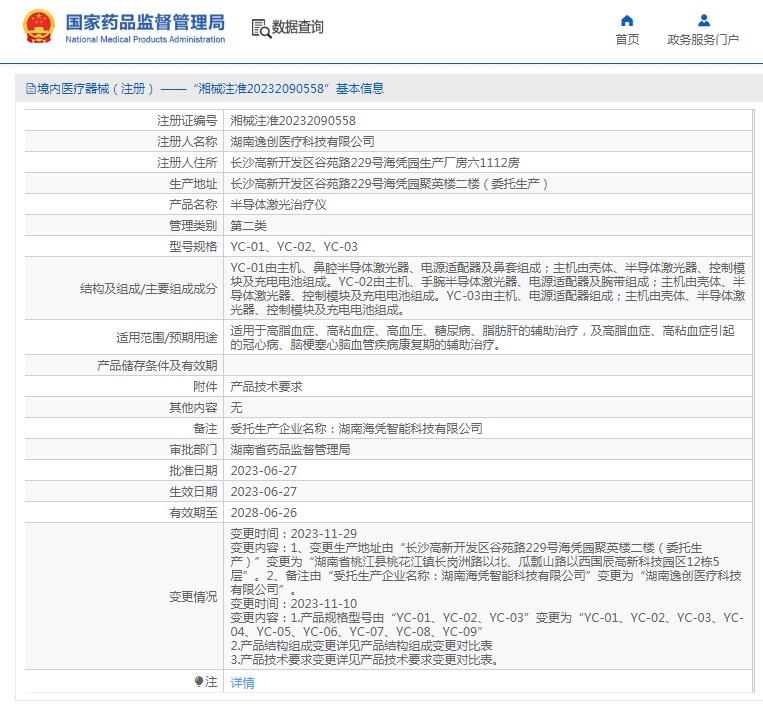The image size is (763, 704).
Task: Click attachment value 产品技术要求
Action: (266, 387)
